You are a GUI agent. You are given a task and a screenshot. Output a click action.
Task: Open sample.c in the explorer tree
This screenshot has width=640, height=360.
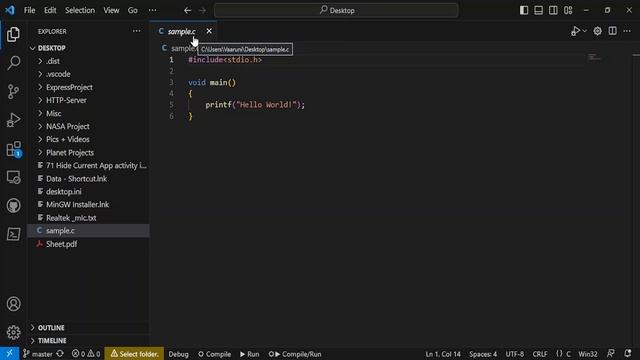point(88,231)
